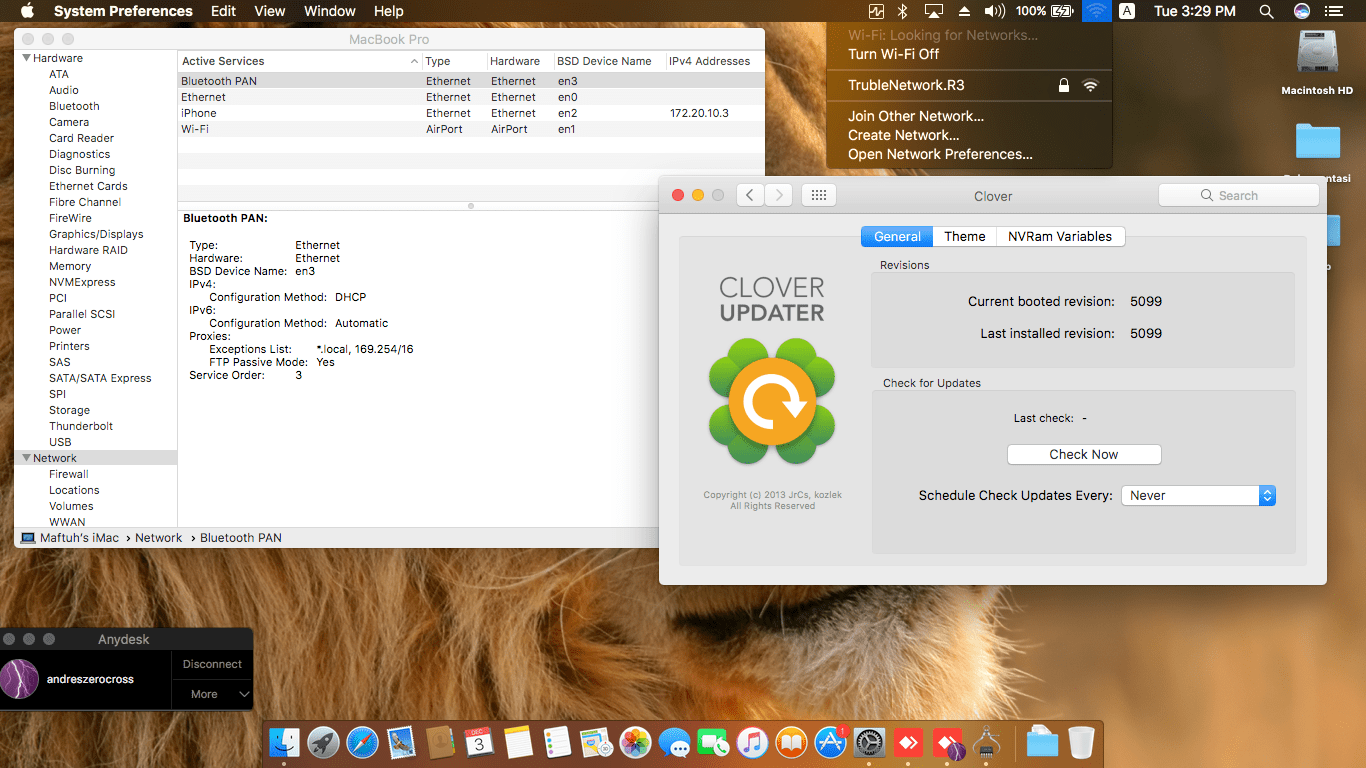The width and height of the screenshot is (1366, 768).
Task: Click the Check Now button
Action: pos(1084,454)
